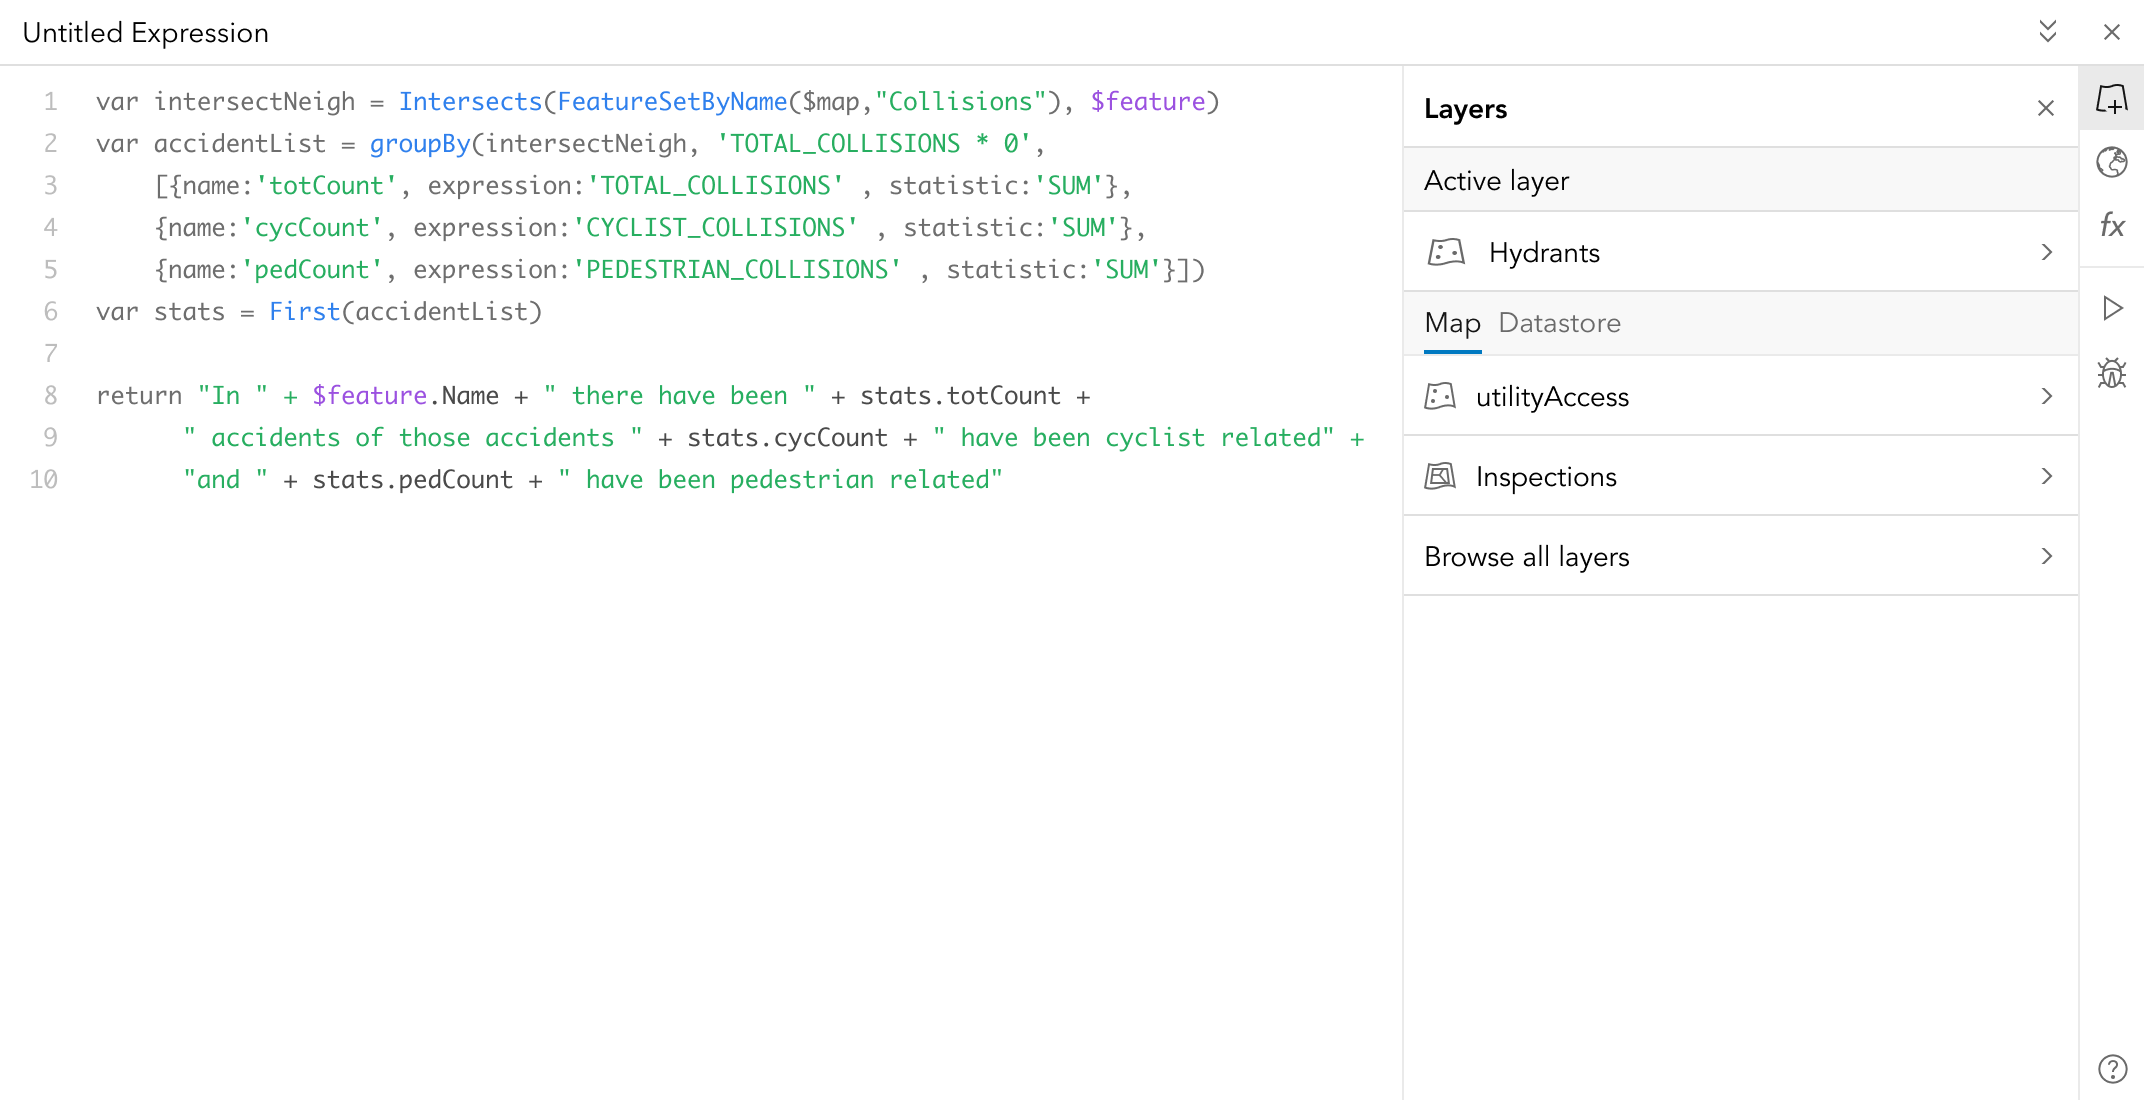Open the fx Functions panel
Screen dimensions: 2144x1100
(x=2111, y=225)
